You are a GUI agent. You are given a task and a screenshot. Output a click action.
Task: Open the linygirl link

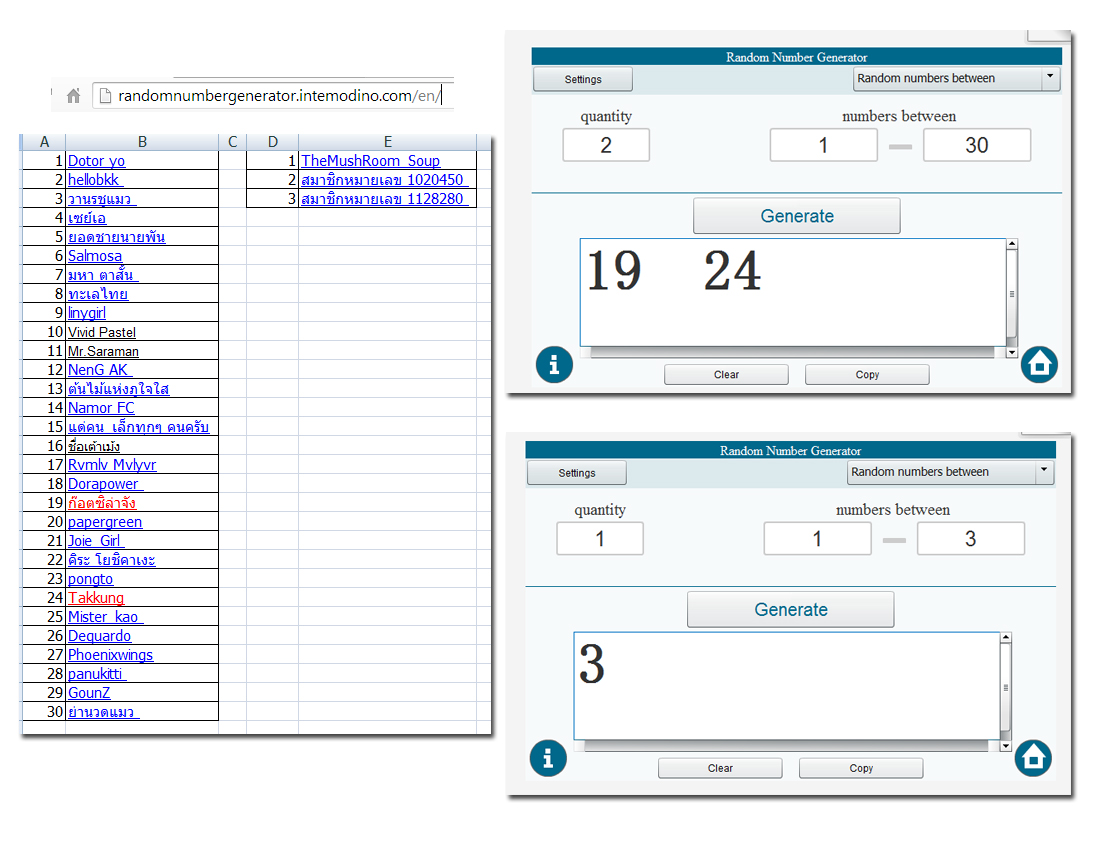(87, 313)
